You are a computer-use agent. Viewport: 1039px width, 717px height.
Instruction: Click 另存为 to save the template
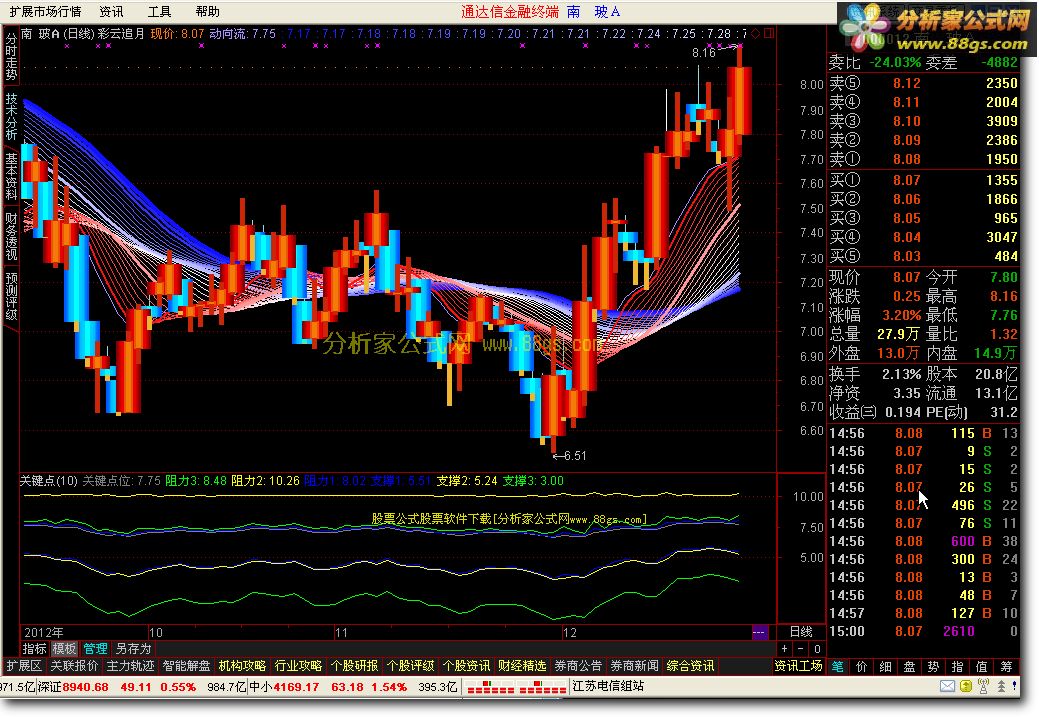[x=133, y=649]
